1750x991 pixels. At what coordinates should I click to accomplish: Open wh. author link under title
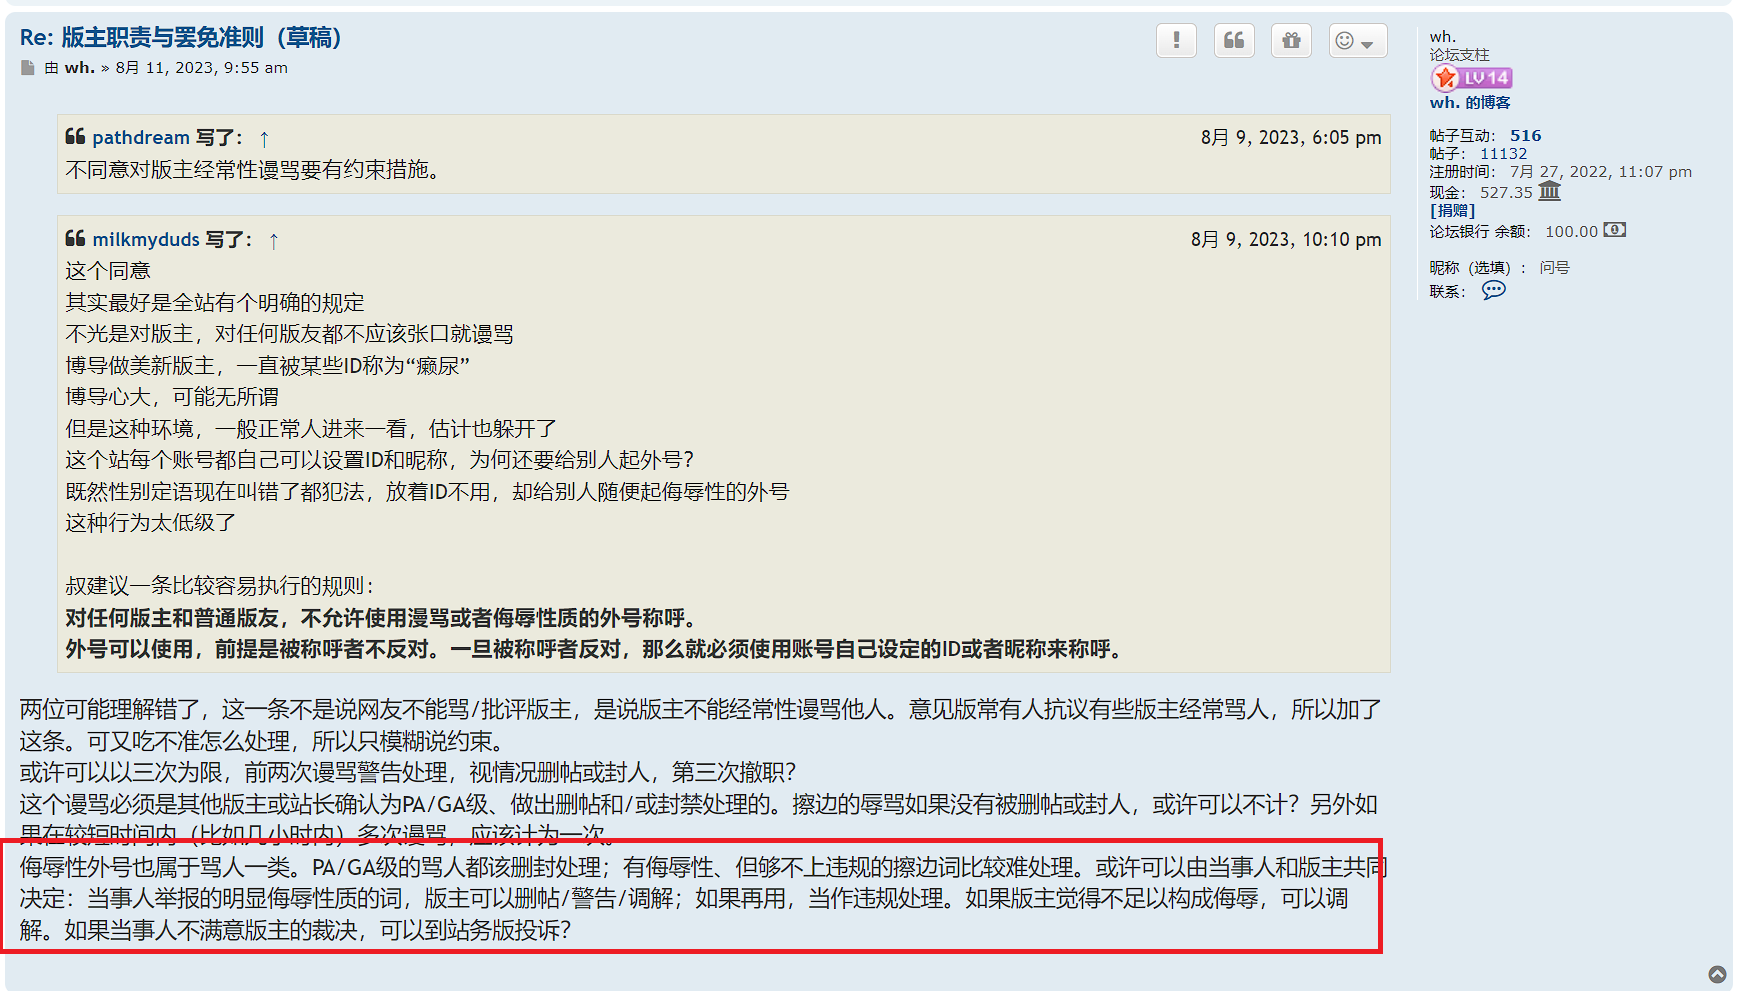pyautogui.click(x=80, y=68)
